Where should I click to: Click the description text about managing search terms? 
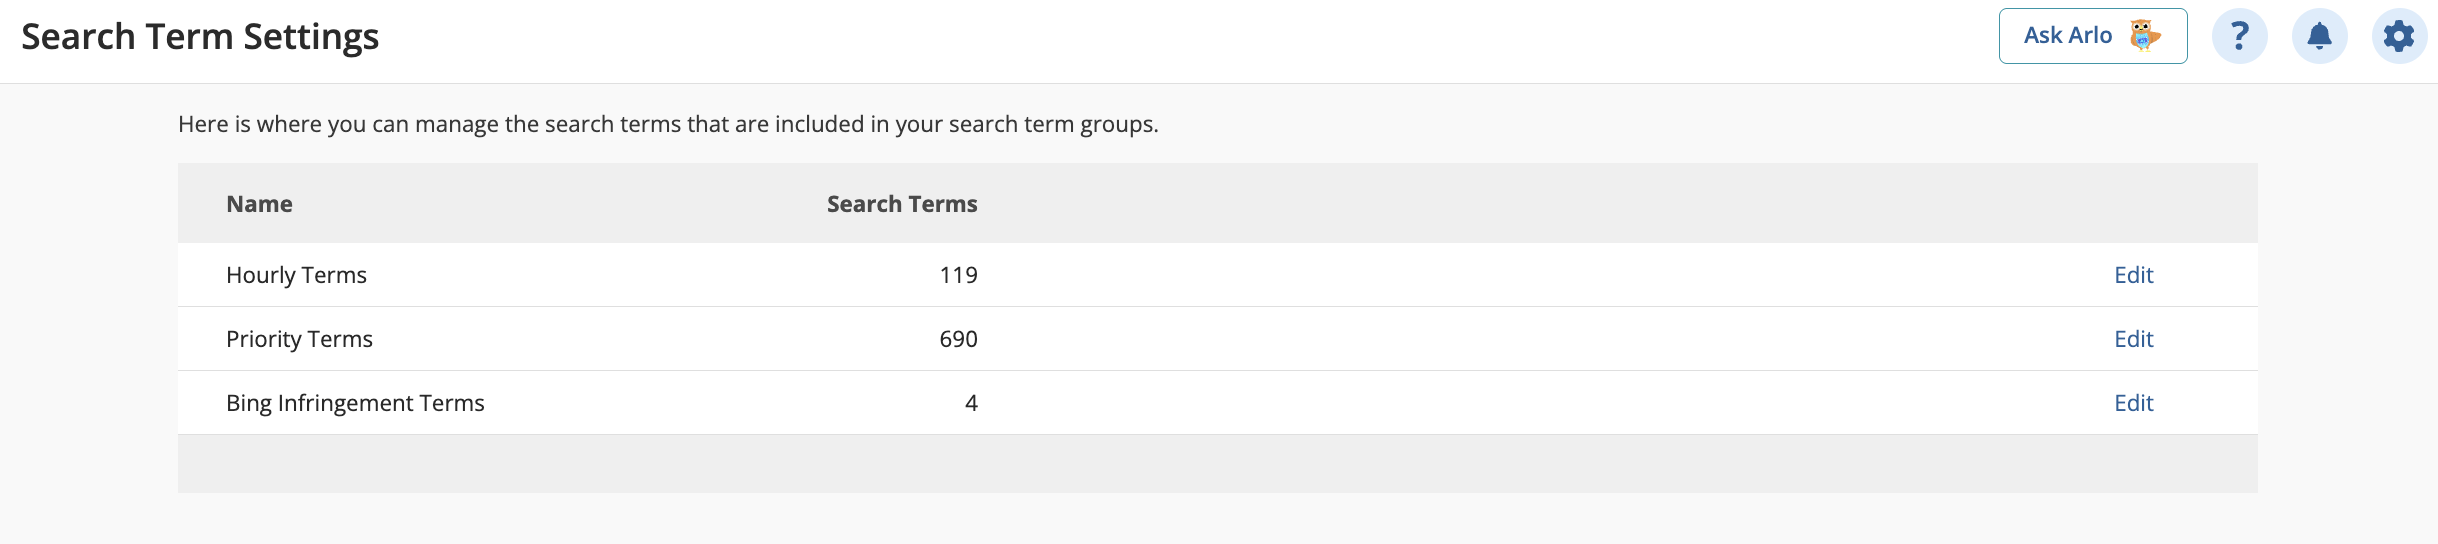coord(668,124)
